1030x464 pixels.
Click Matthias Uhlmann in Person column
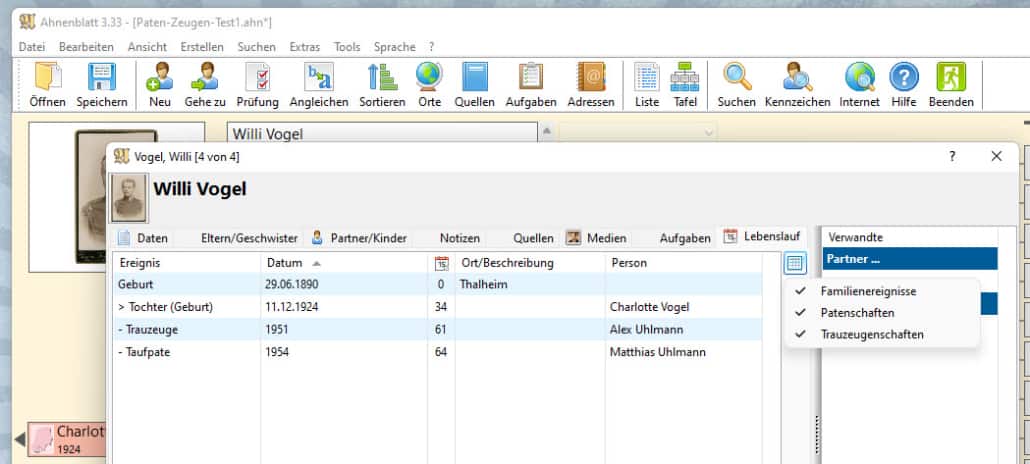(658, 352)
